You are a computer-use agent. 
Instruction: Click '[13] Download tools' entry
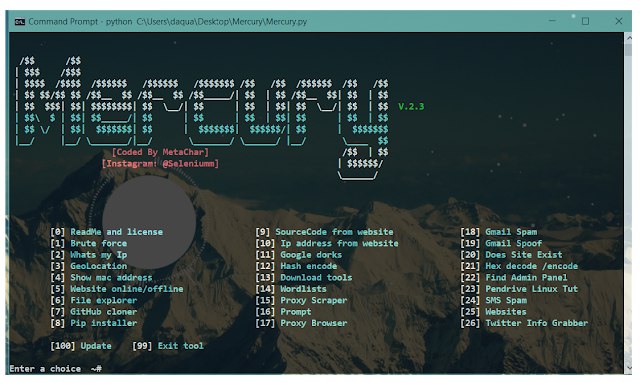[304, 278]
